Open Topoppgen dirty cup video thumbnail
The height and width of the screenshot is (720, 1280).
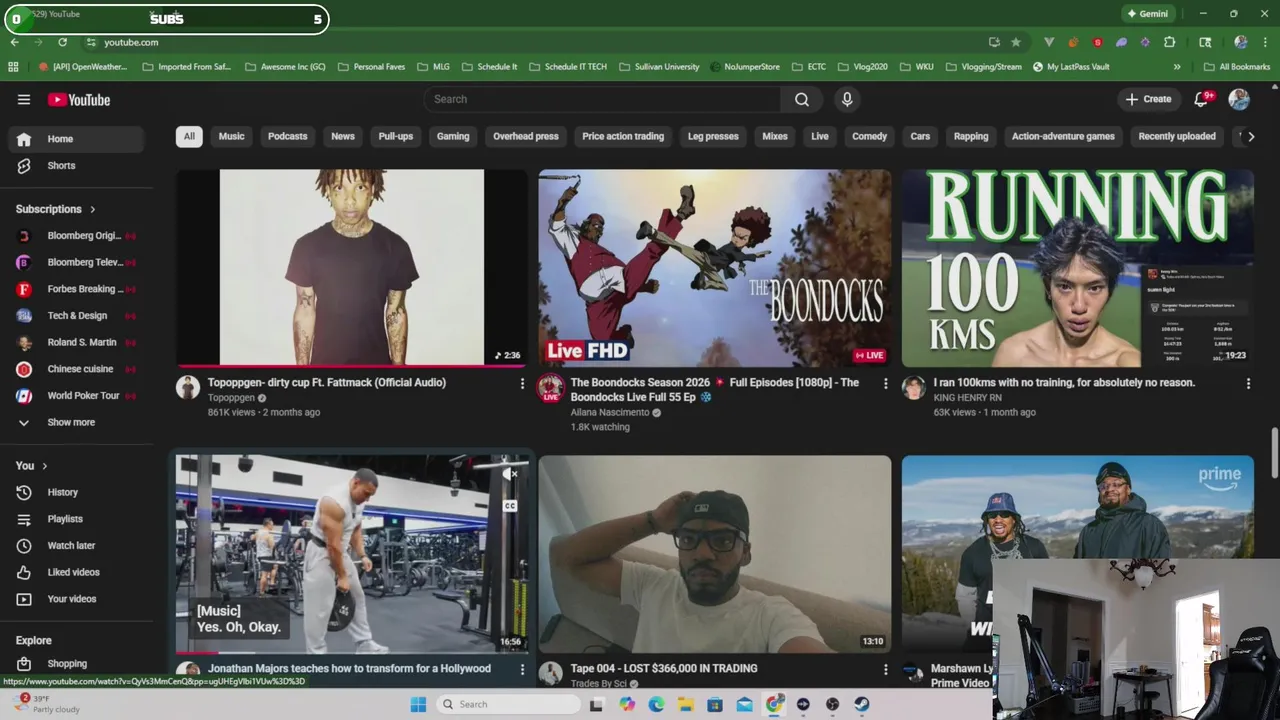[352, 268]
